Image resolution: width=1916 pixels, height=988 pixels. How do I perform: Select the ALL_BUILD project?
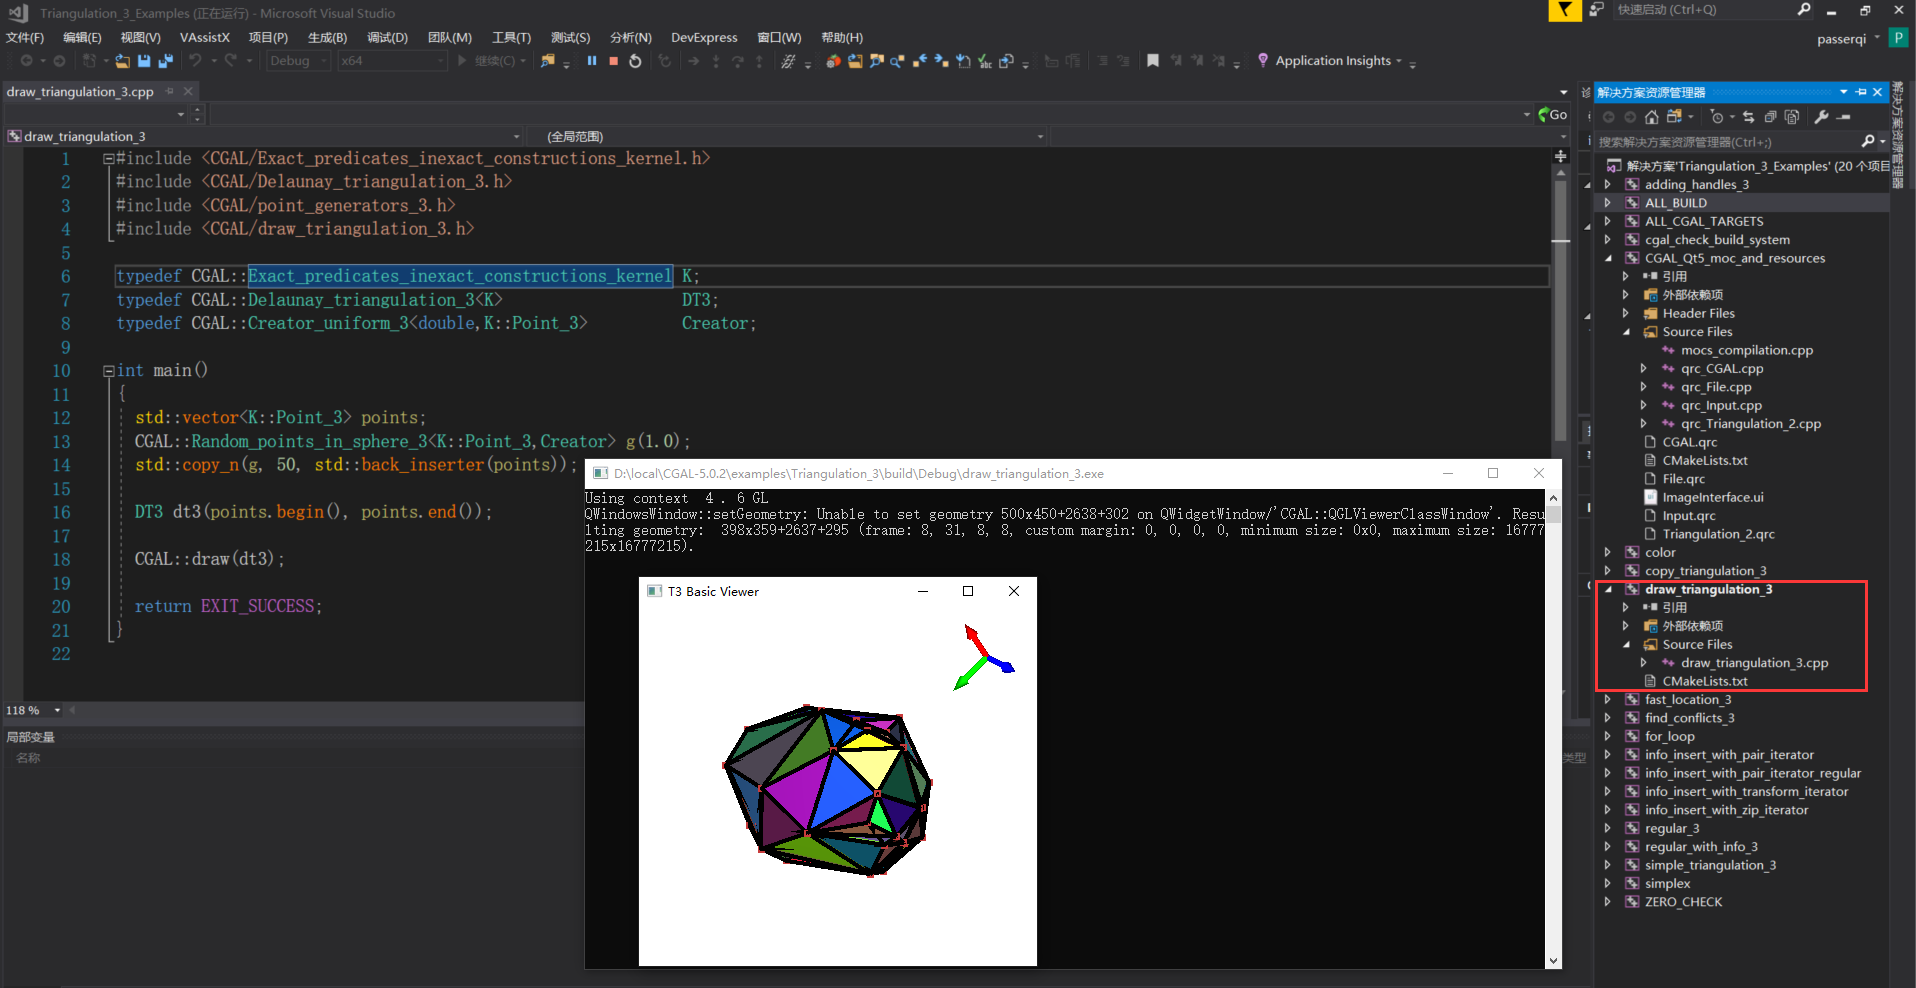pos(1676,203)
